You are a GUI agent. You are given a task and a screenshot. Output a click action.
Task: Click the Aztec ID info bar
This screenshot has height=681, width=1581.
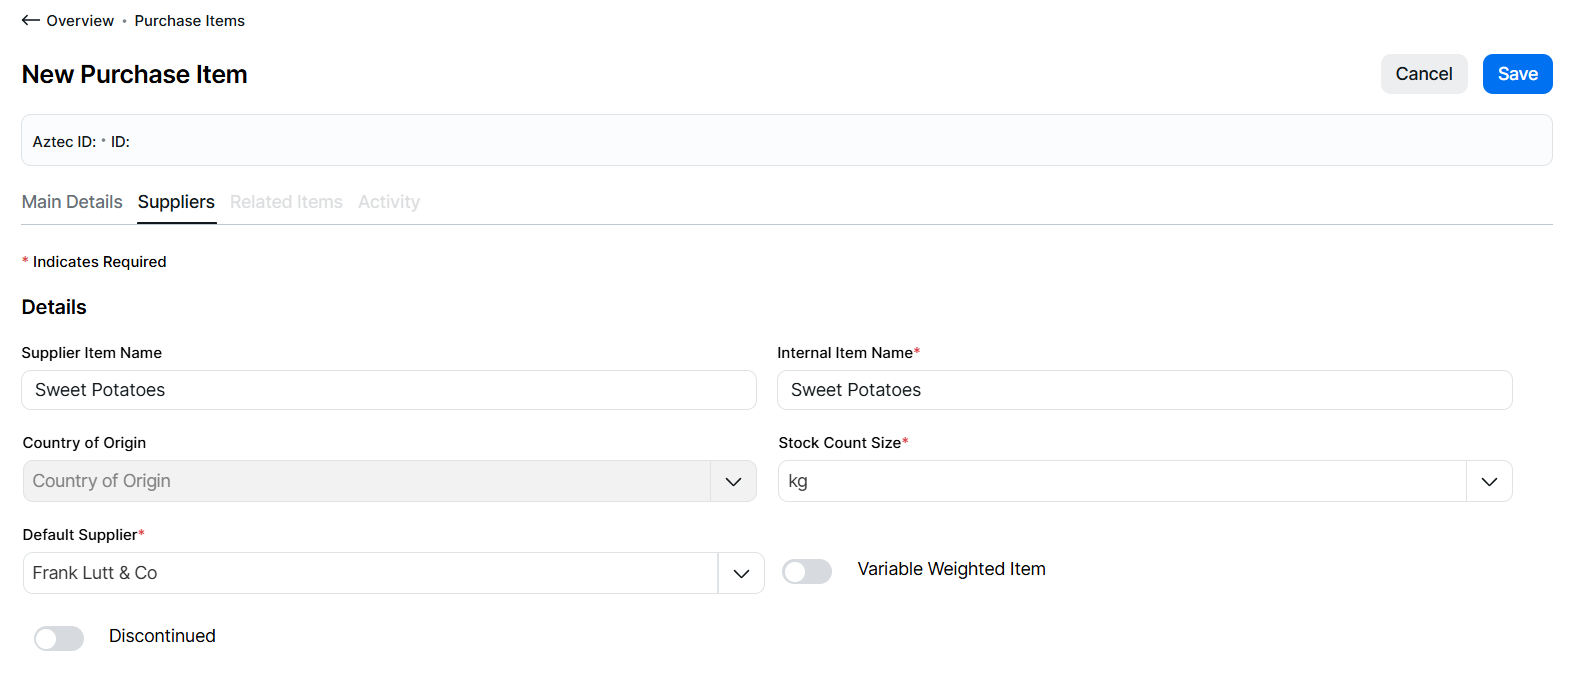(x=786, y=141)
